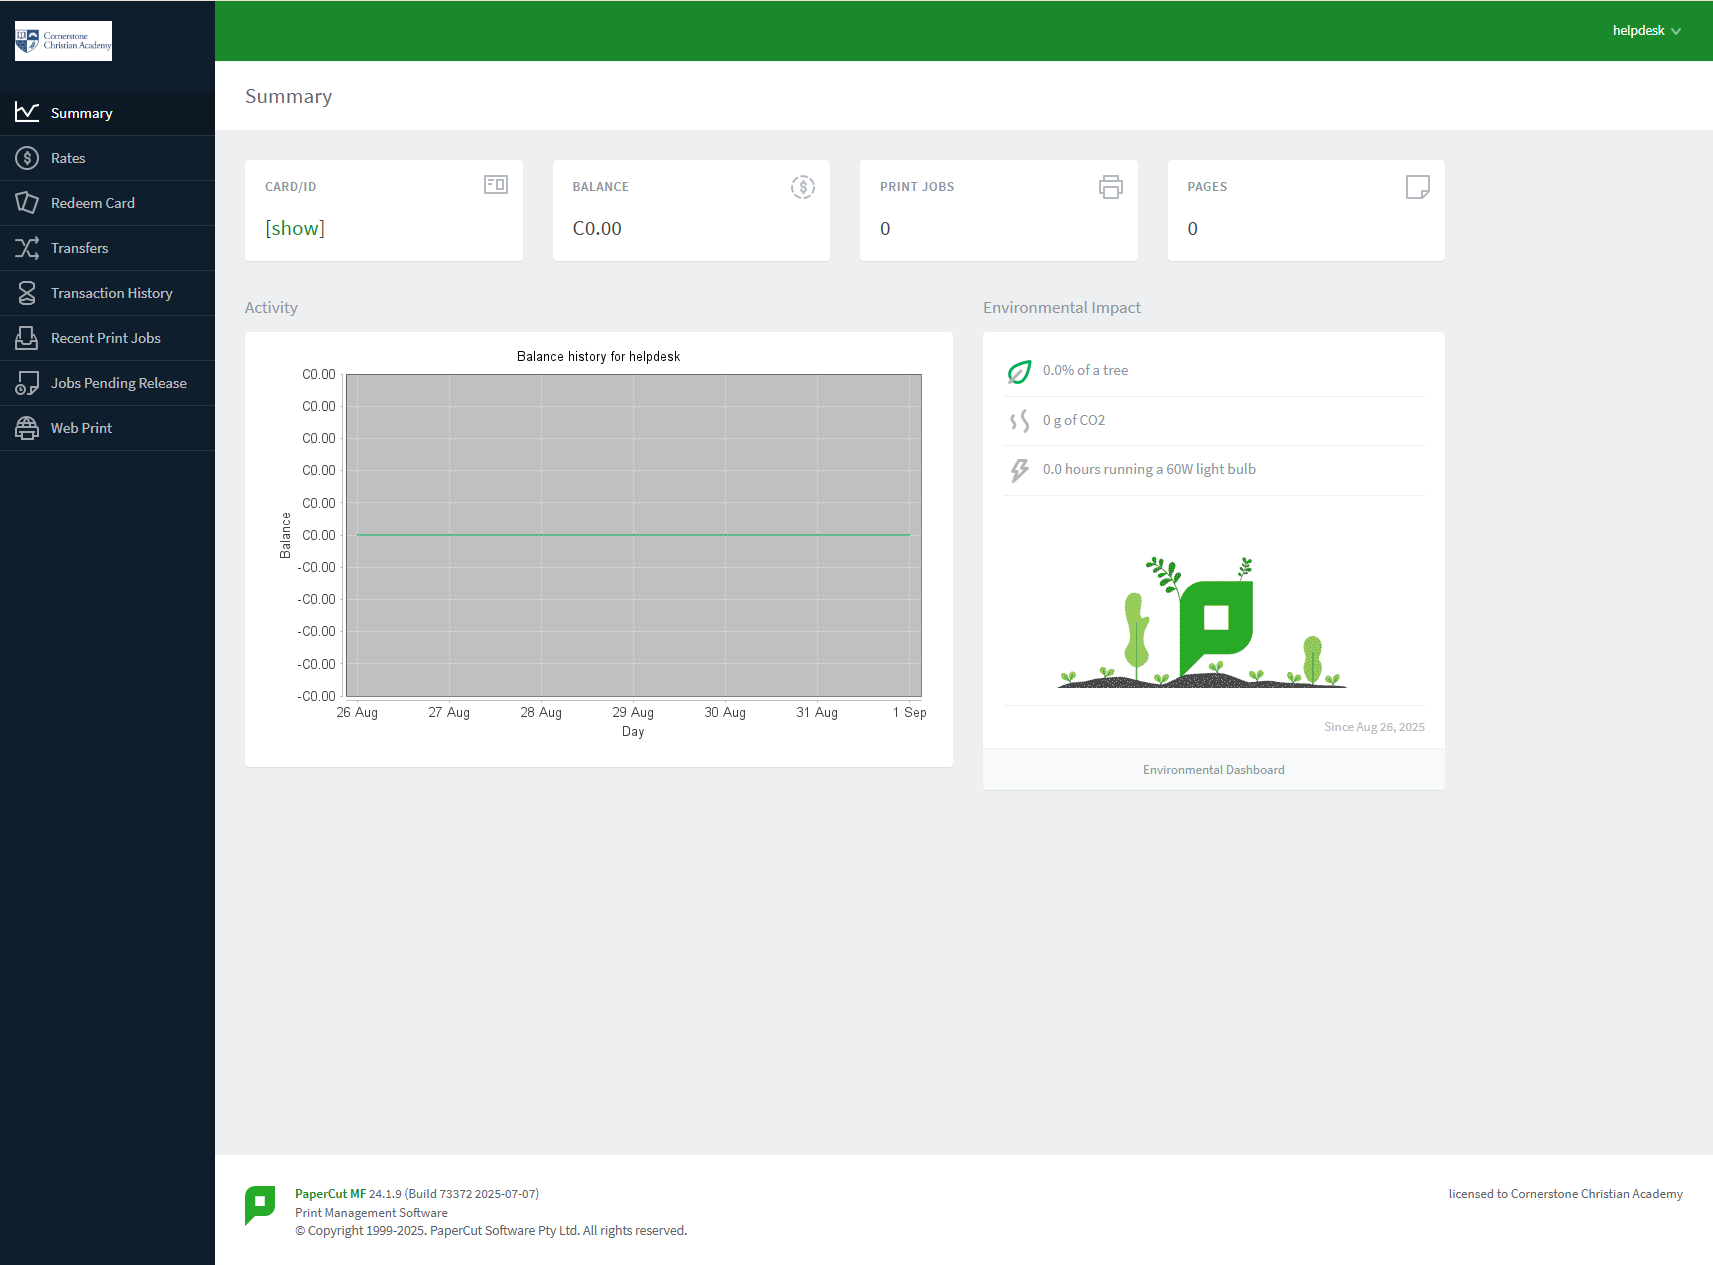Click the Summary chart icon in sidebar
This screenshot has width=1713, height=1265.
coord(27,113)
